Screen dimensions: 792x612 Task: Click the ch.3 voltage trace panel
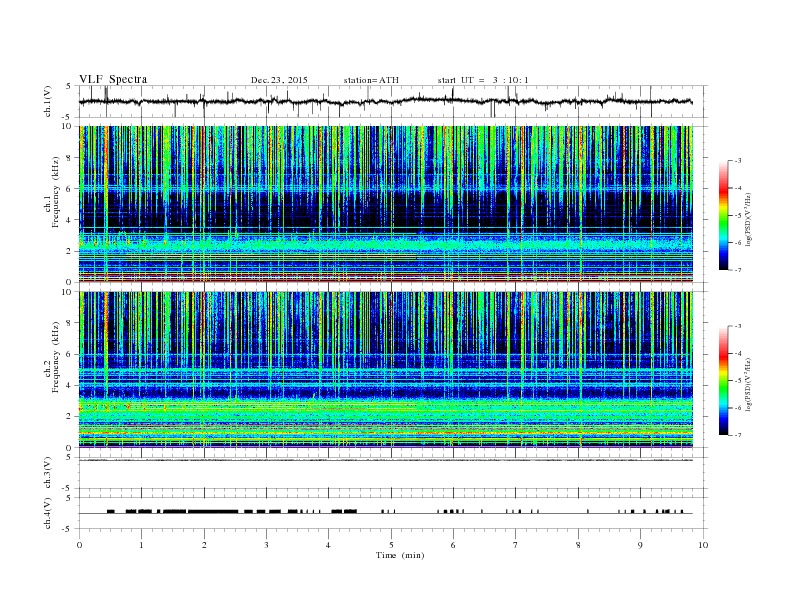[392, 473]
